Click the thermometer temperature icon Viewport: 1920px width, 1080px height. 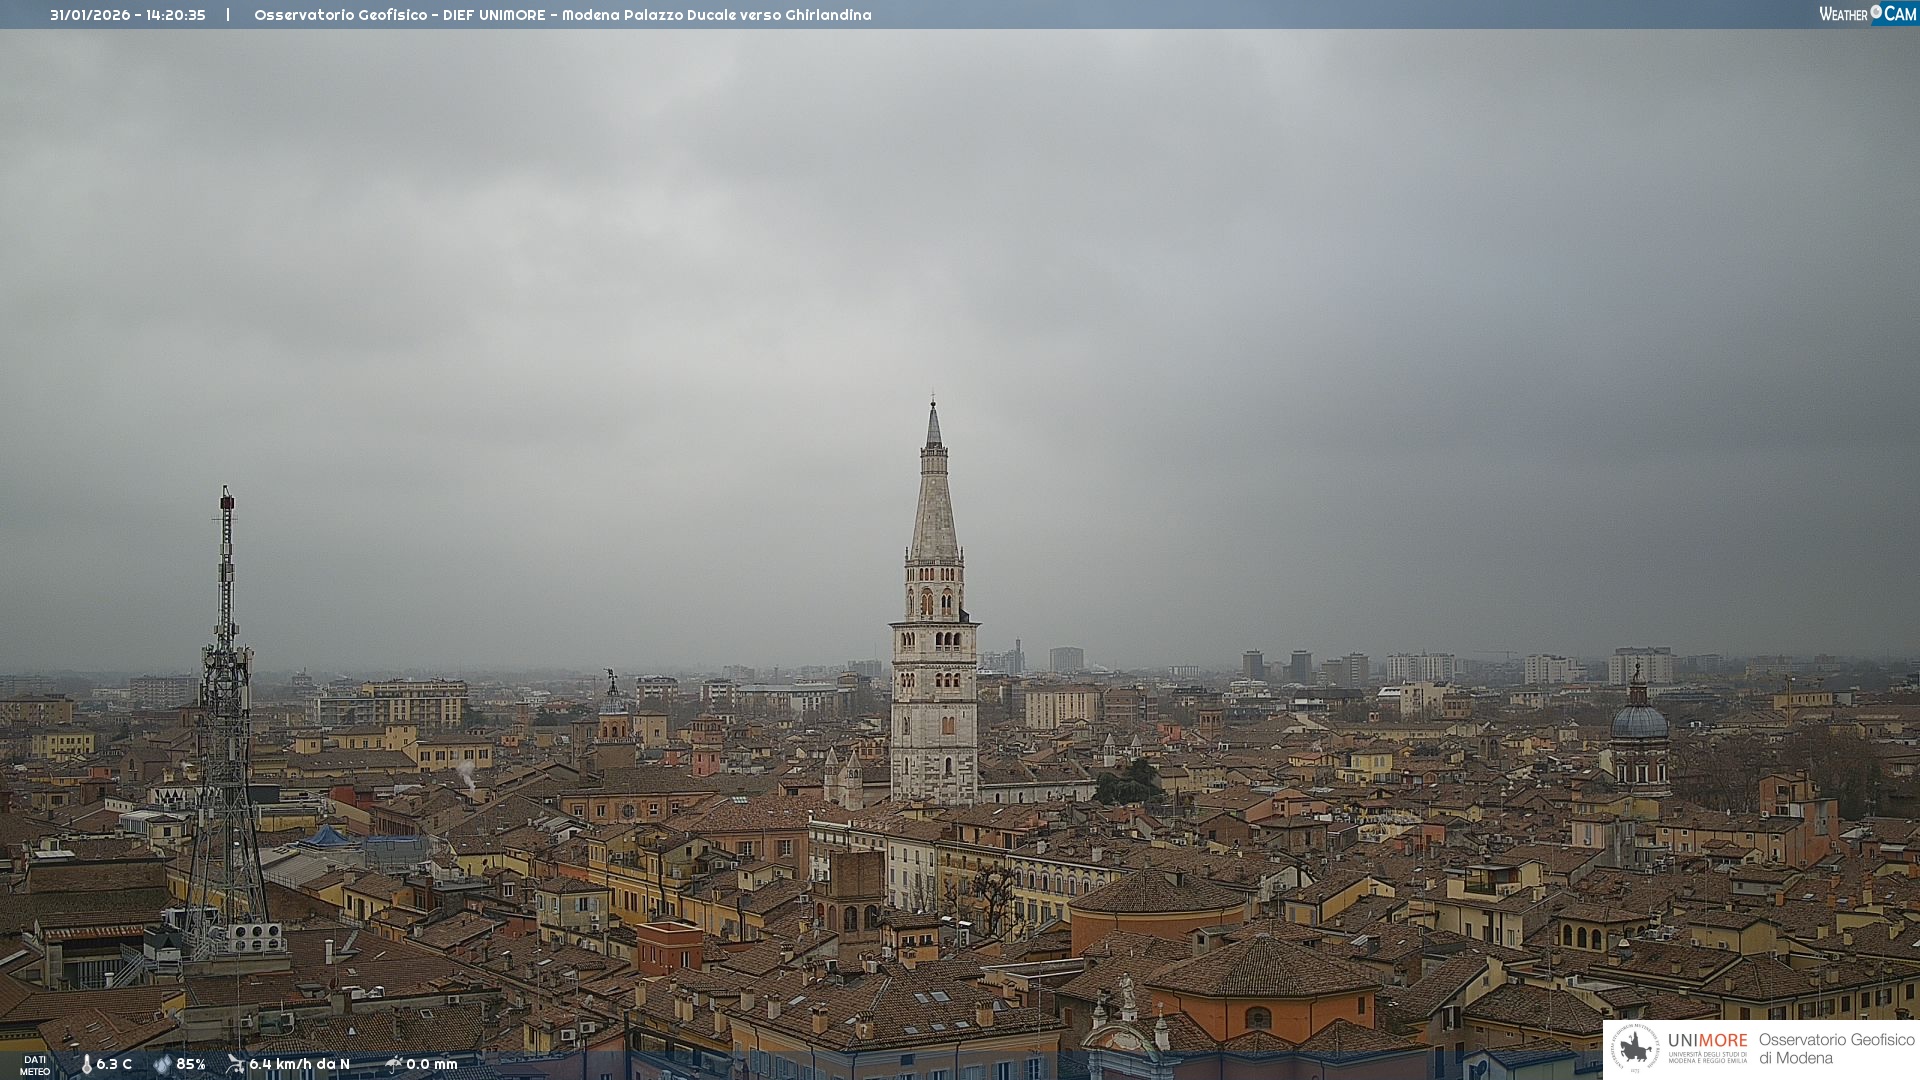(x=86, y=1064)
